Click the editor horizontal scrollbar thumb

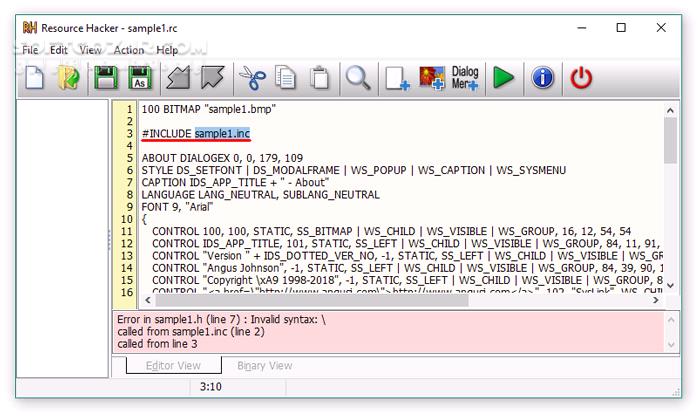(x=312, y=300)
